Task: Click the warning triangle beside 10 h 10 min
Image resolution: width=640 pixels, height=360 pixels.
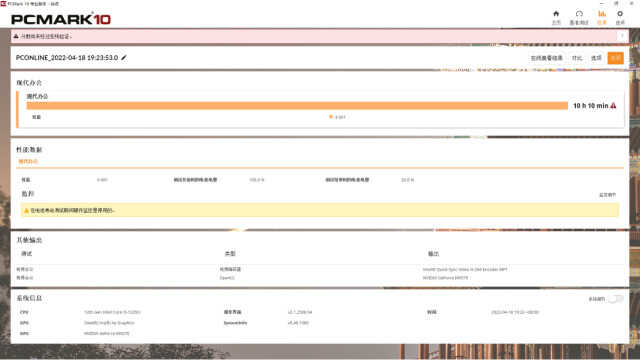Action: [x=613, y=106]
